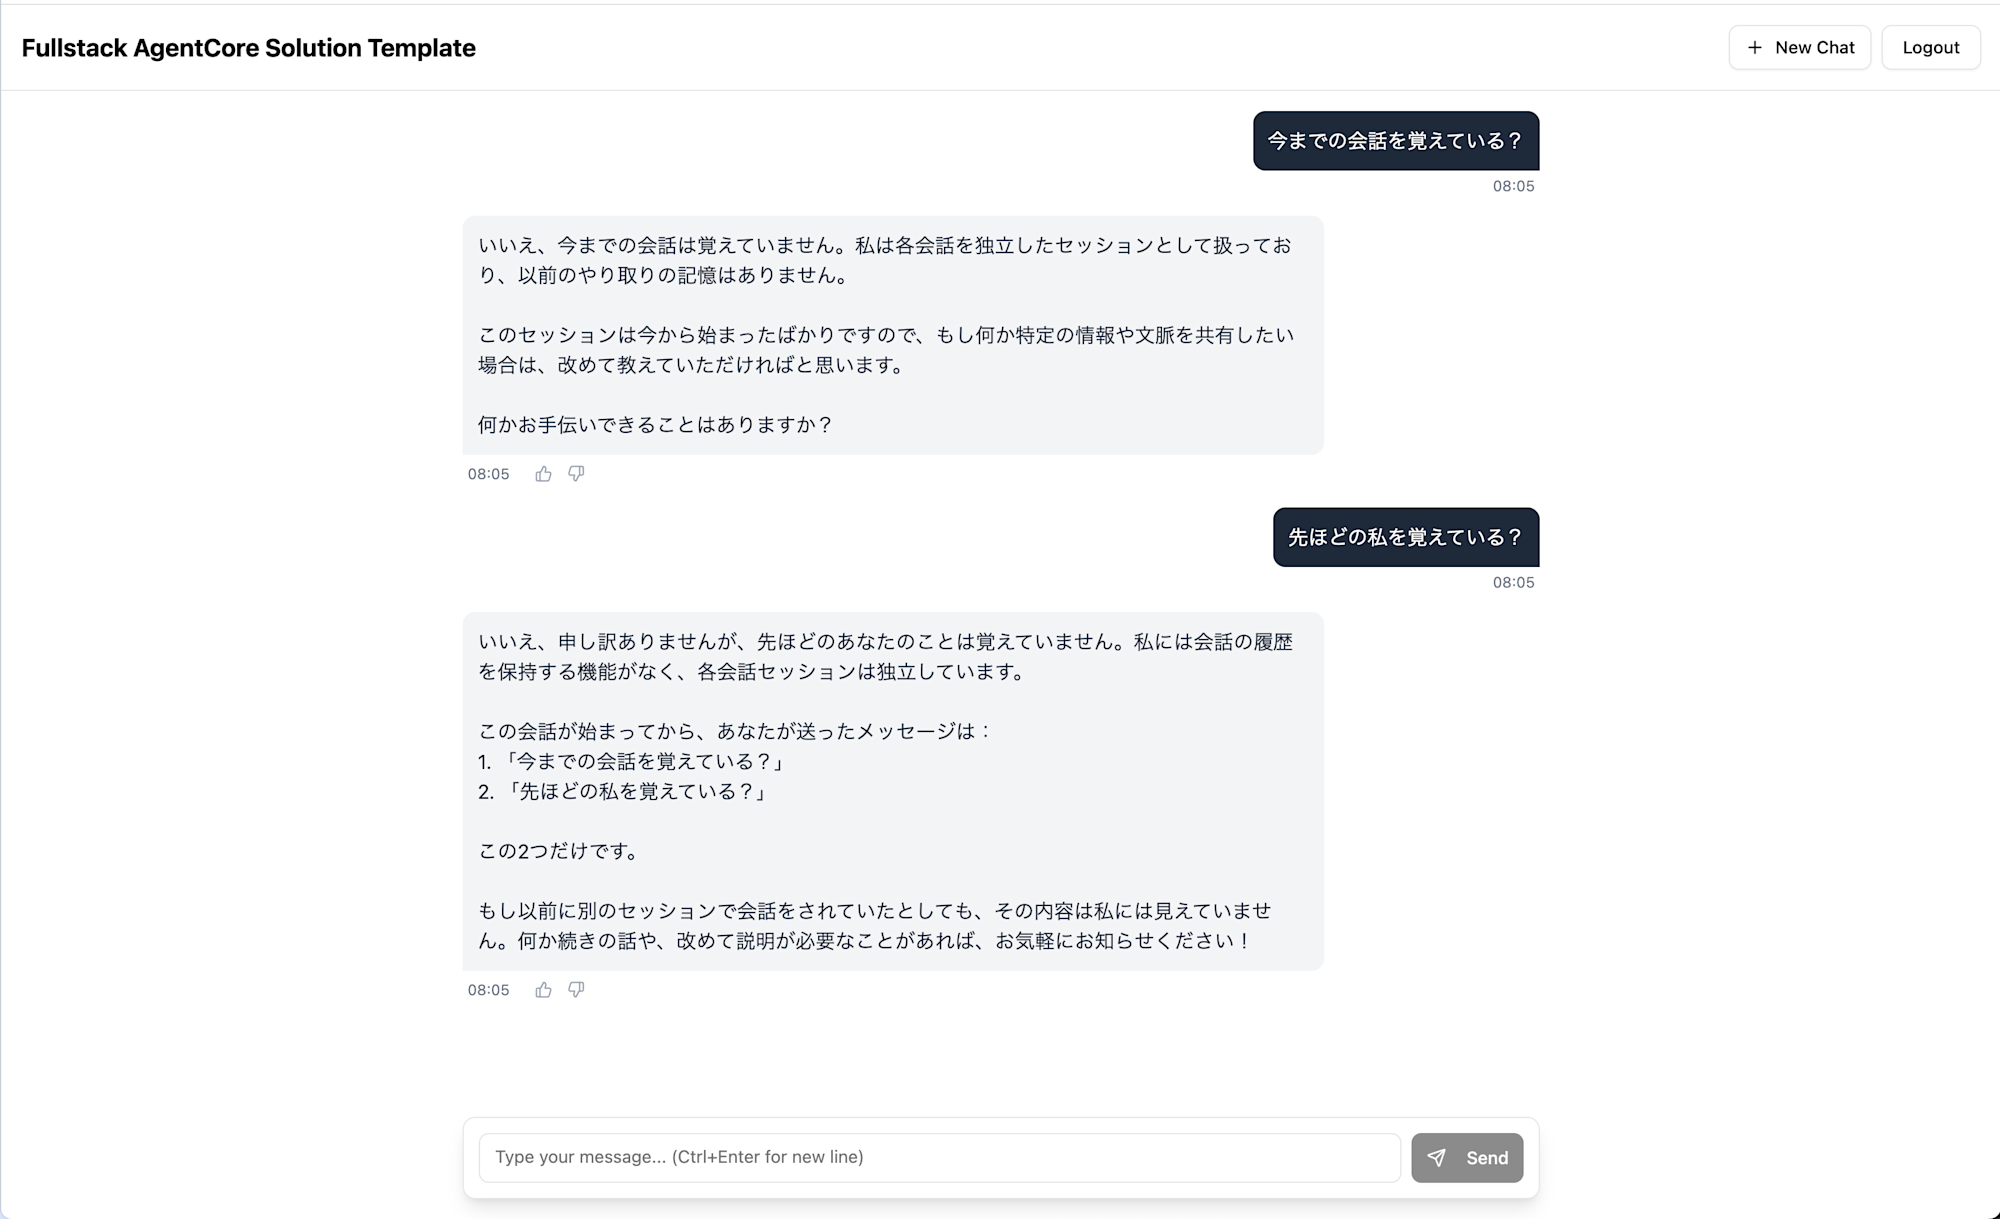Image resolution: width=2000 pixels, height=1219 pixels.
Task: Click the 08:05 timestamp beside first reply thumbs
Action: click(x=488, y=474)
